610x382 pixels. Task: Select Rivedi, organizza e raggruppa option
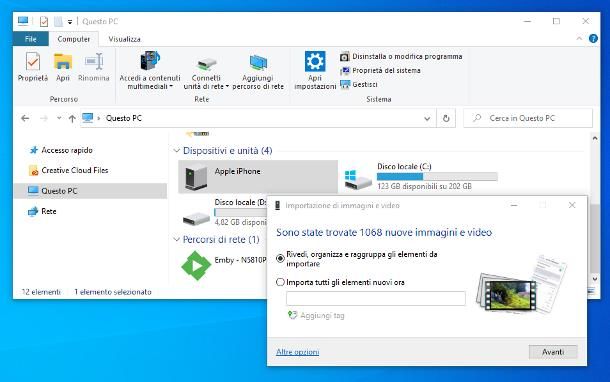point(280,259)
